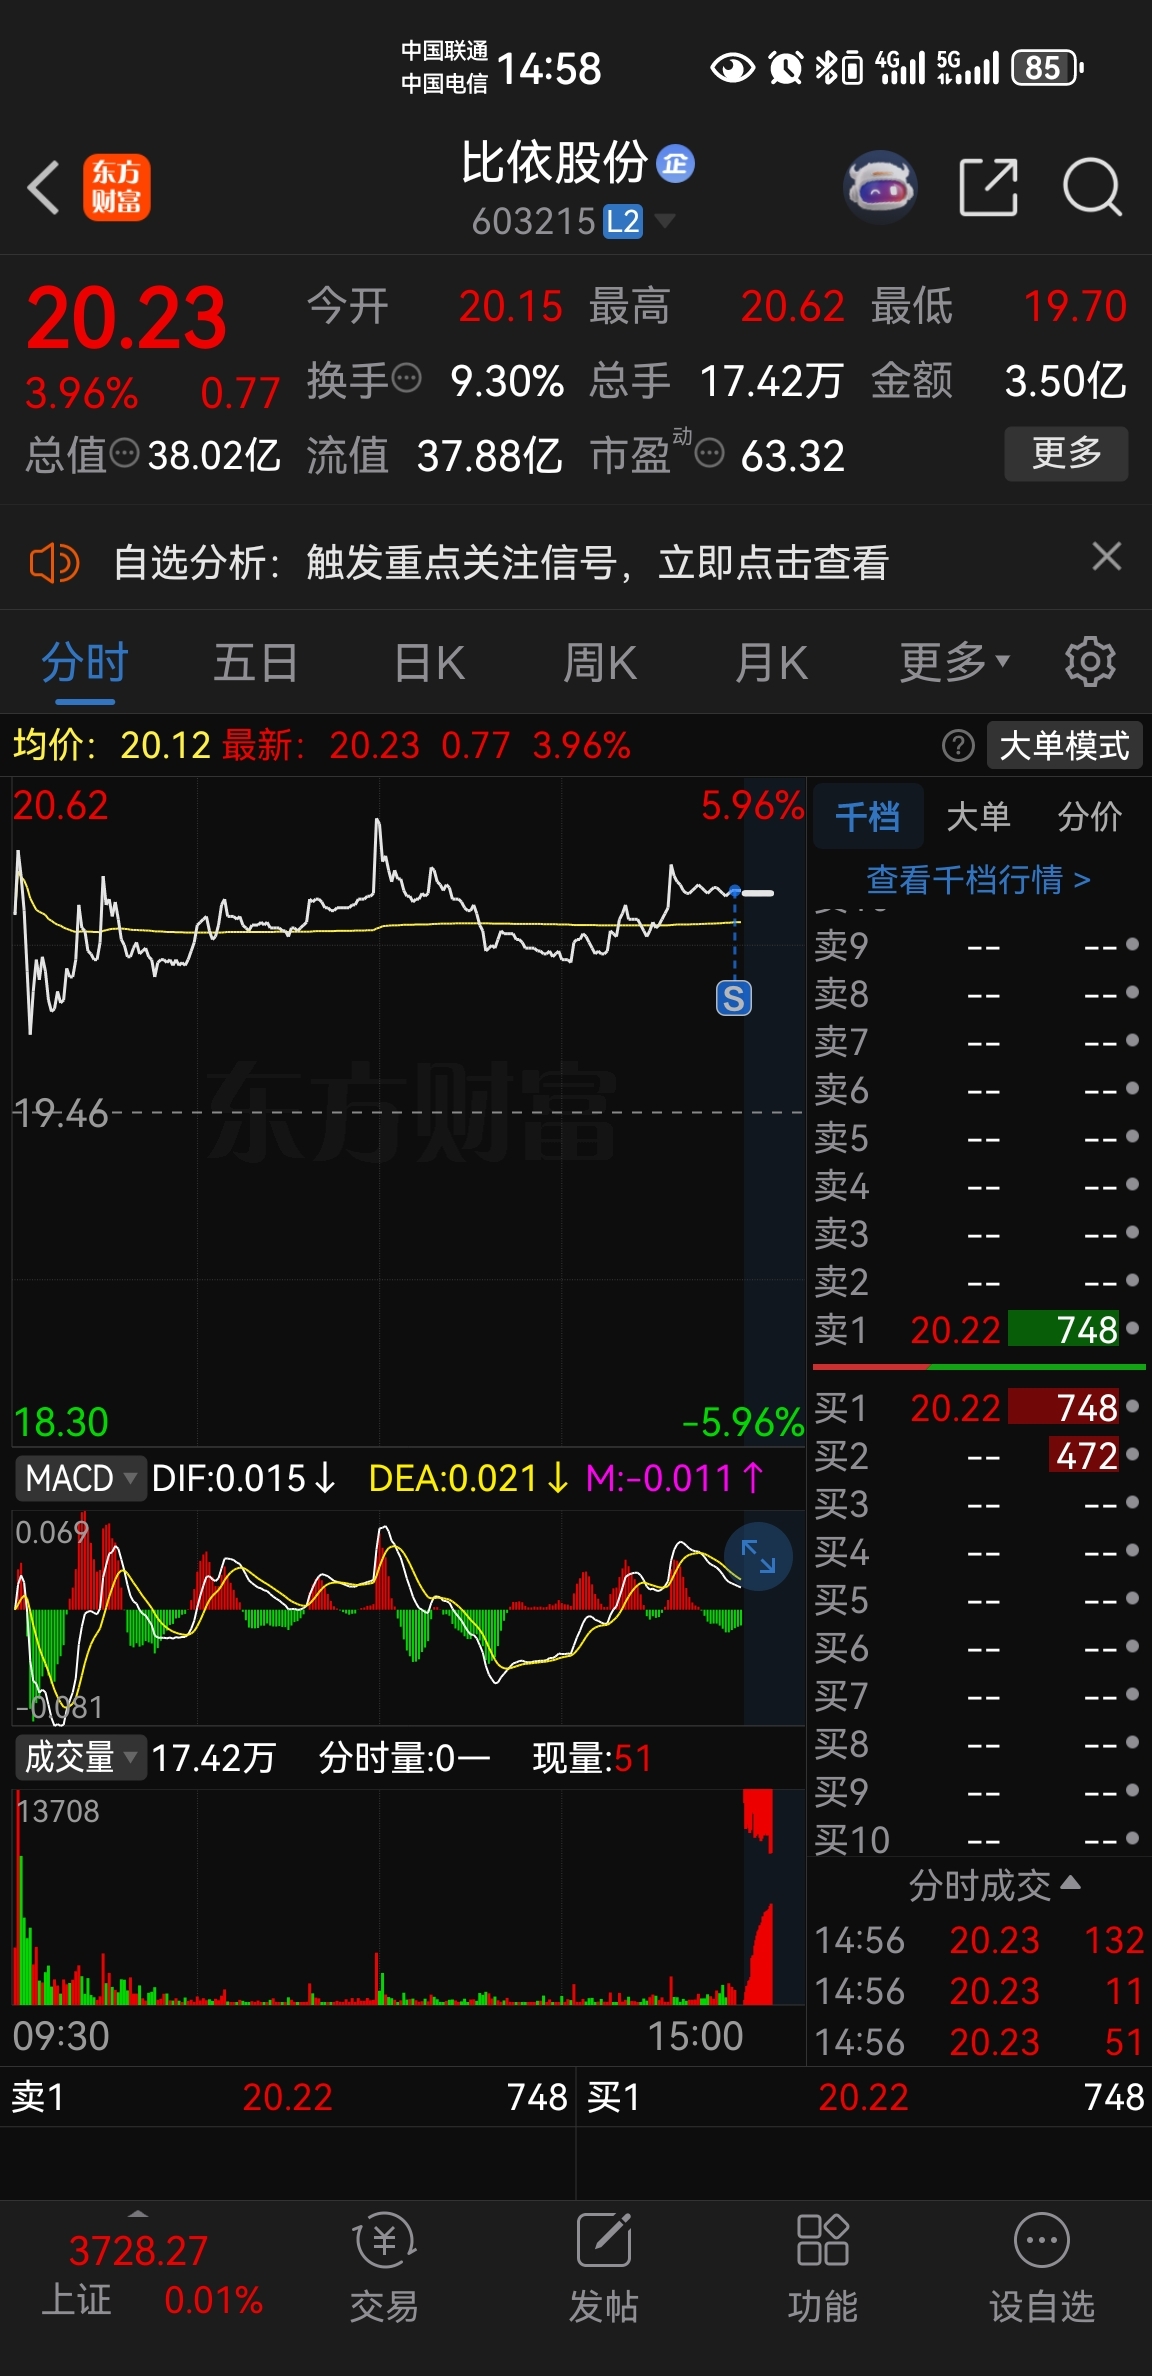
Task: Open the MACD indicator dropdown
Action: [80, 1478]
